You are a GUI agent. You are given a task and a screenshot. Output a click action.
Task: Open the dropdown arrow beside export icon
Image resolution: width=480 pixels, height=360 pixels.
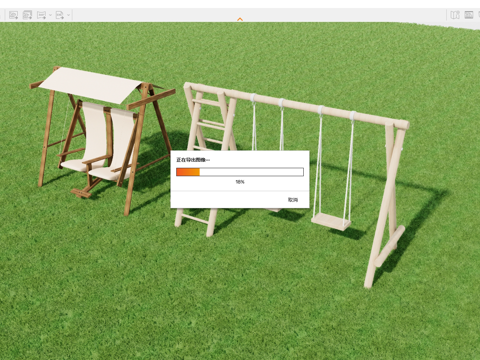click(68, 15)
